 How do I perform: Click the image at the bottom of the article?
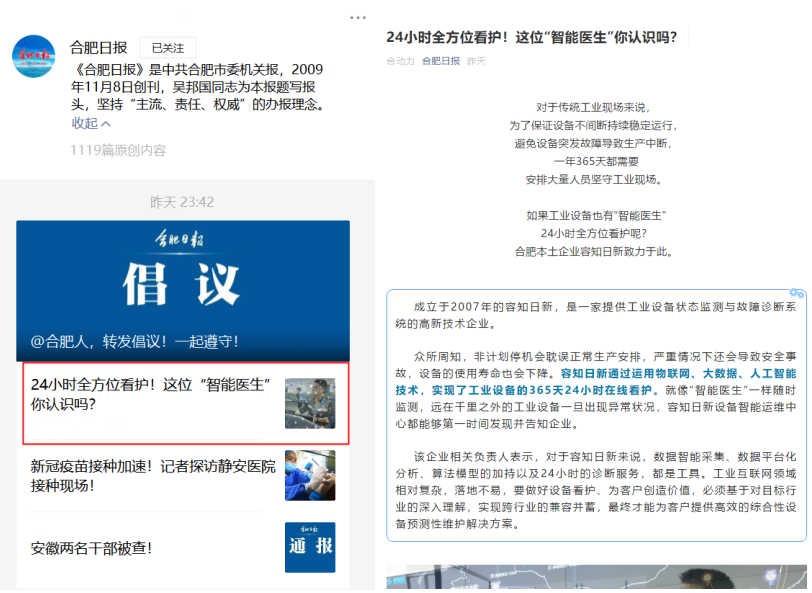click(x=596, y=578)
